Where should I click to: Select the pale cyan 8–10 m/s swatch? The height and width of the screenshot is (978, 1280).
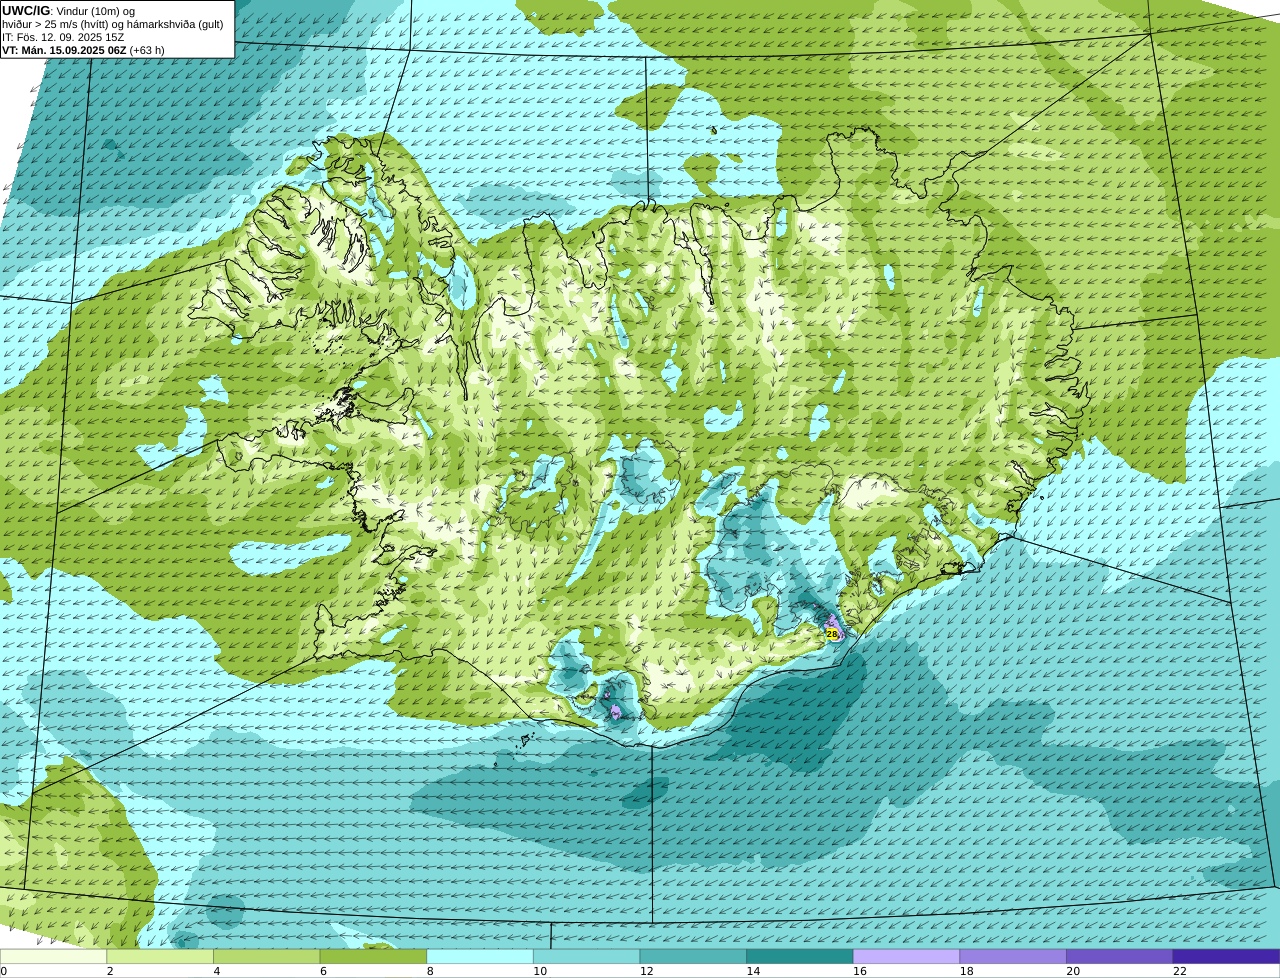click(x=480, y=956)
